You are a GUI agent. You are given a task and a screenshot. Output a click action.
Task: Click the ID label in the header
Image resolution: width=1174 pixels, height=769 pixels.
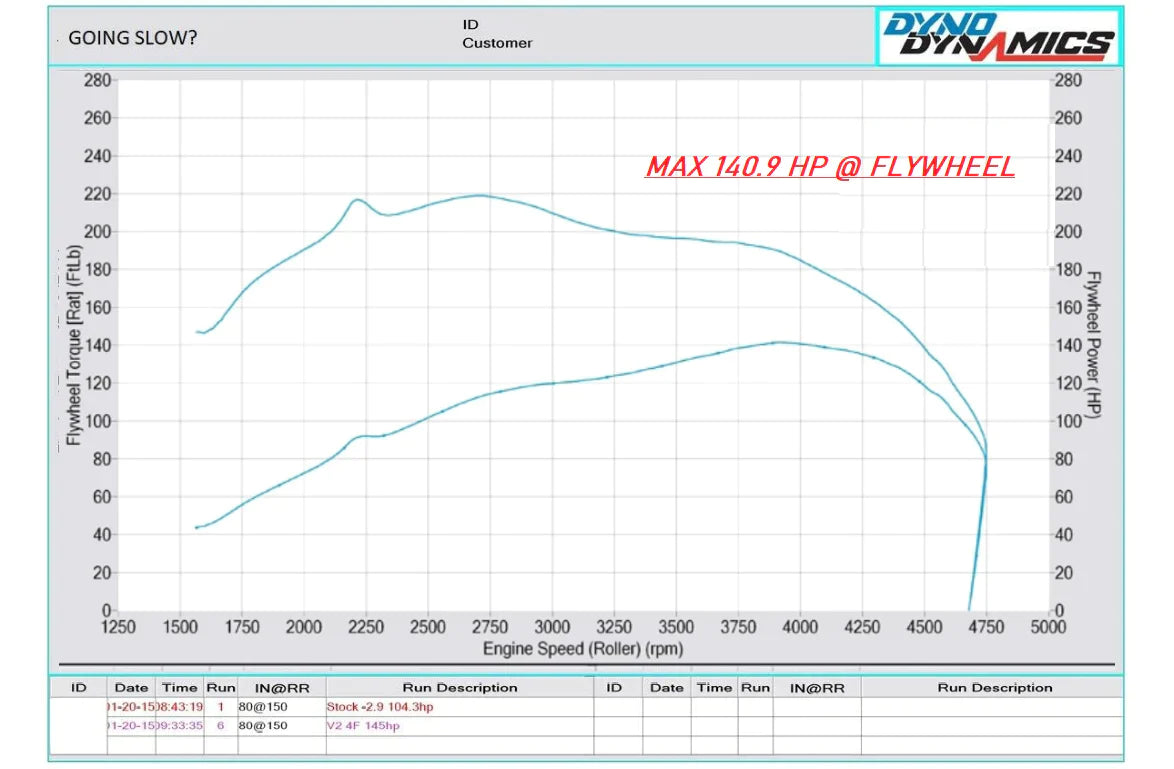(471, 23)
